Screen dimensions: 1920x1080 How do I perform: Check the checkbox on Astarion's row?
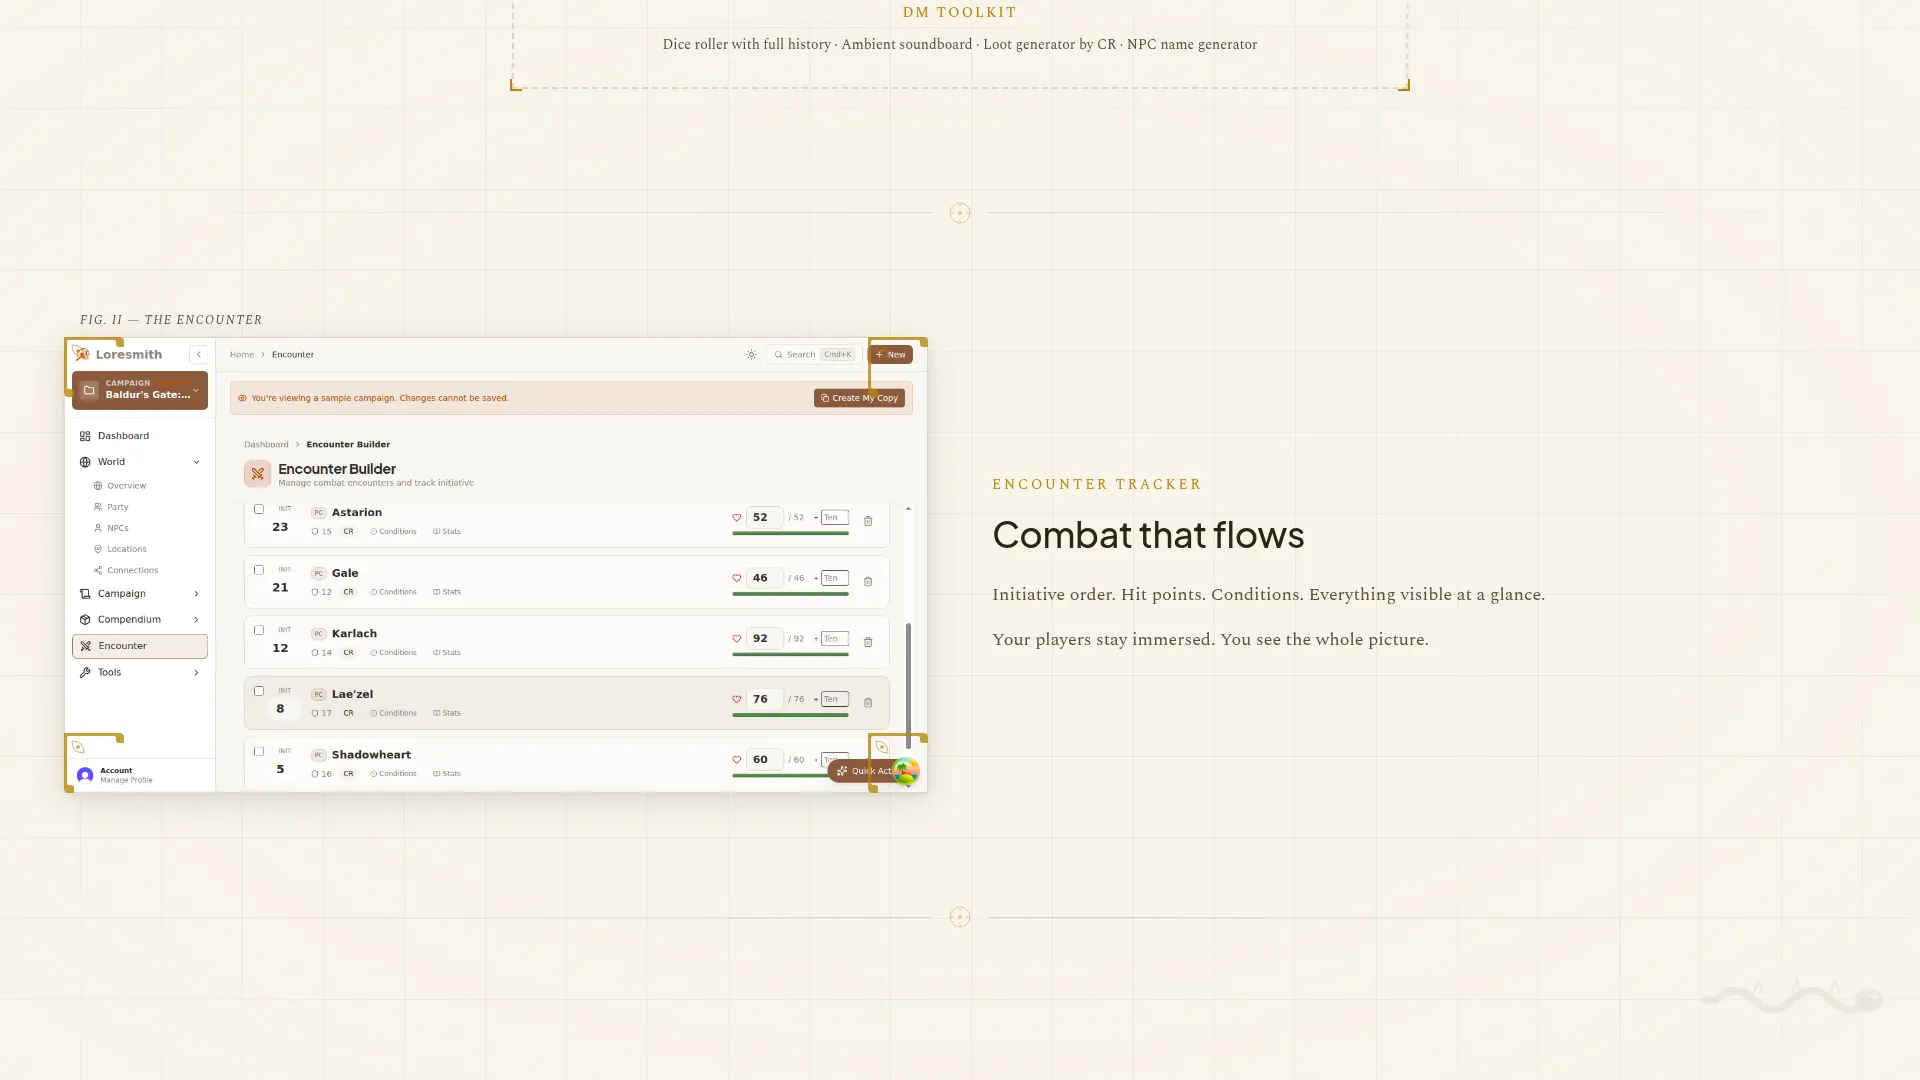tap(259, 509)
